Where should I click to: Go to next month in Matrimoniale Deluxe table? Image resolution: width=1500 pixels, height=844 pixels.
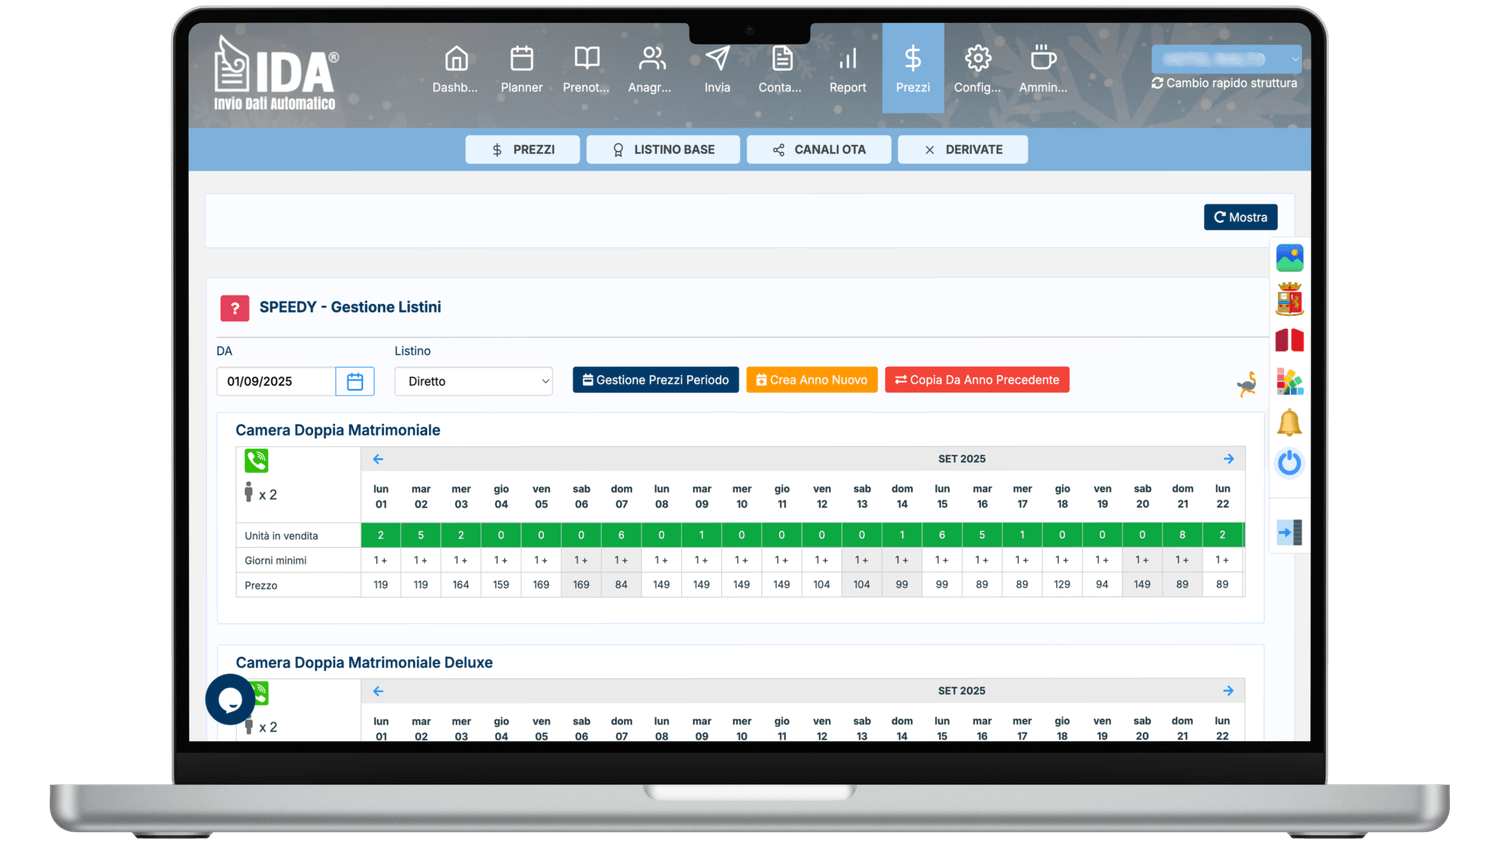(1228, 691)
